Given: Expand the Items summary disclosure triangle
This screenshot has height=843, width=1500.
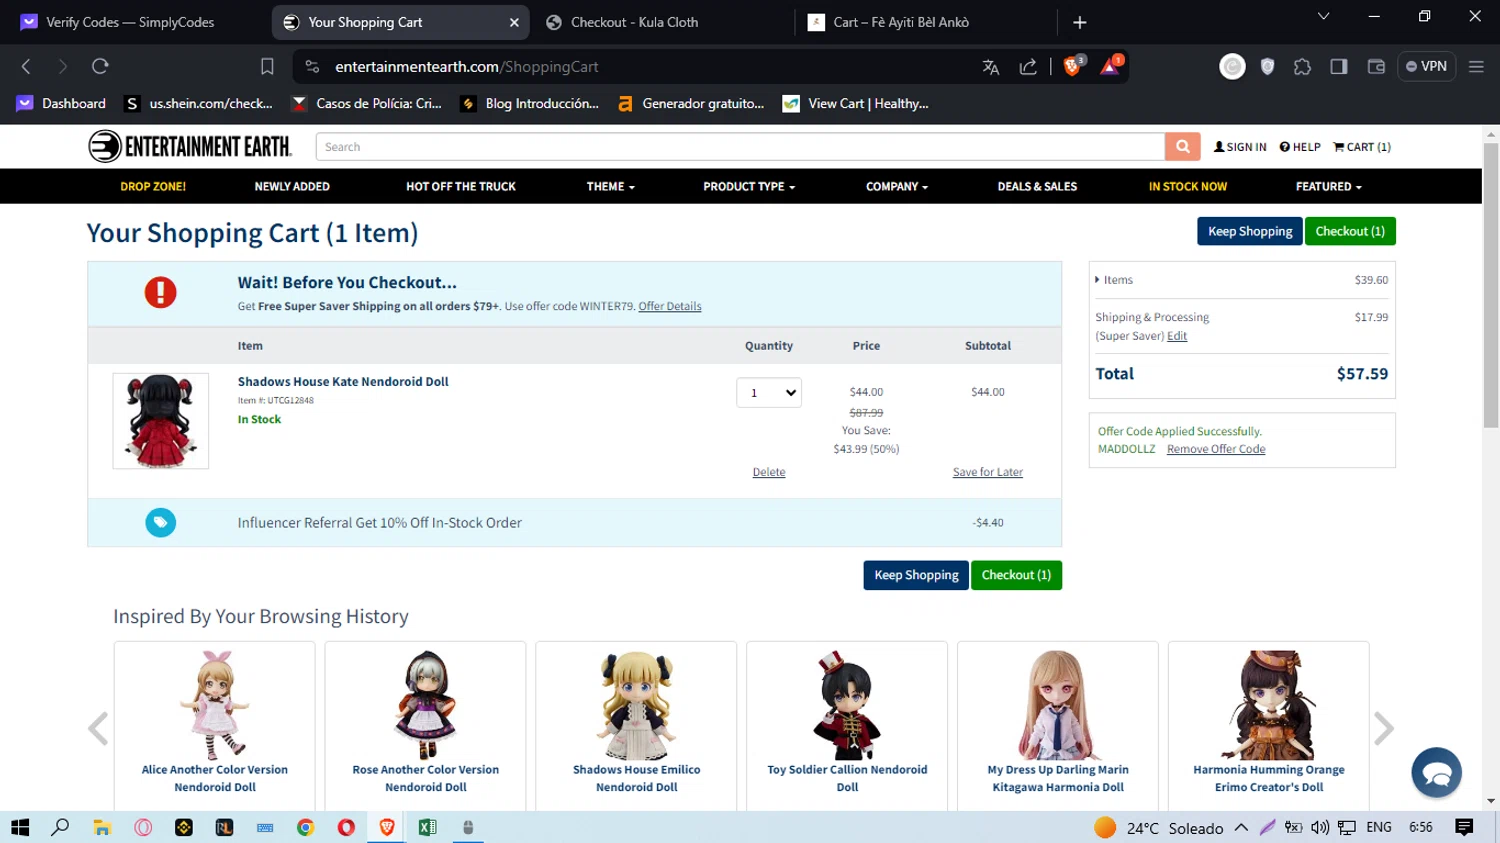Looking at the screenshot, I should (x=1097, y=280).
